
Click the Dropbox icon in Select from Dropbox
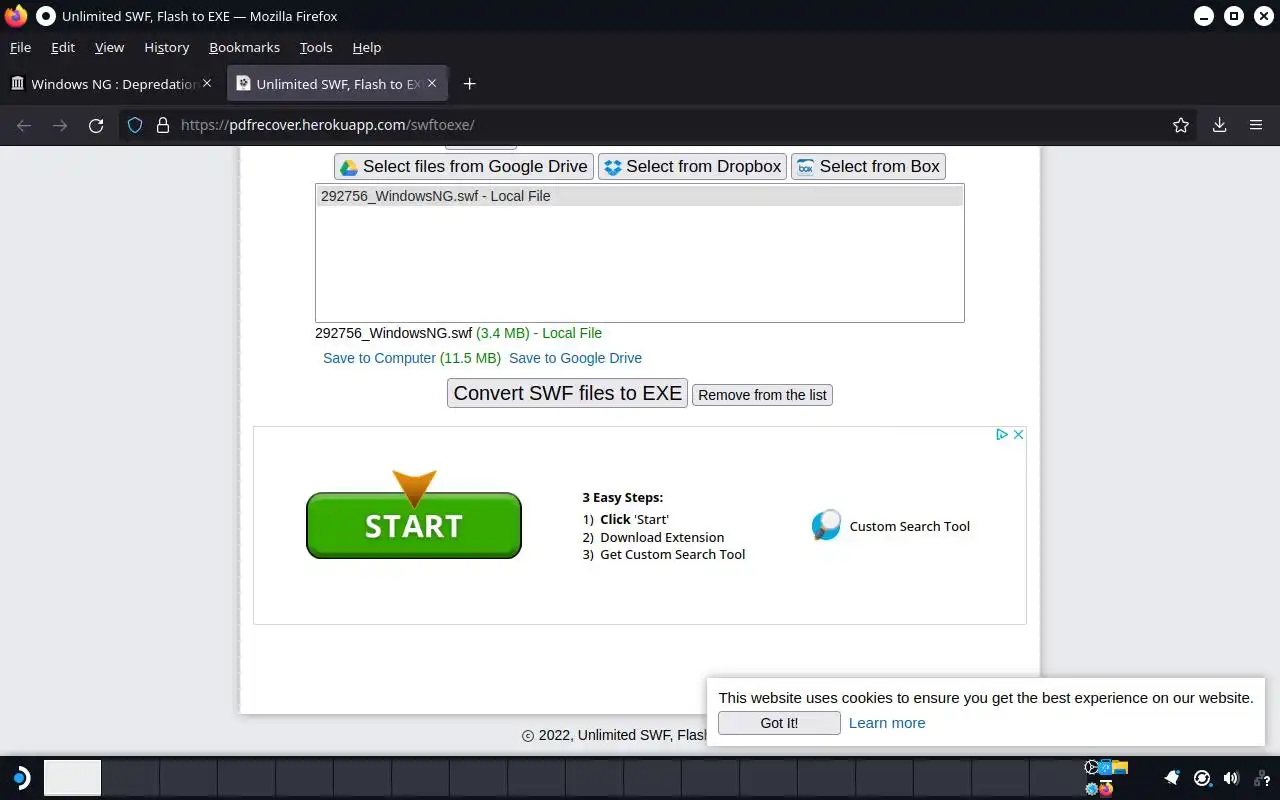pos(613,167)
